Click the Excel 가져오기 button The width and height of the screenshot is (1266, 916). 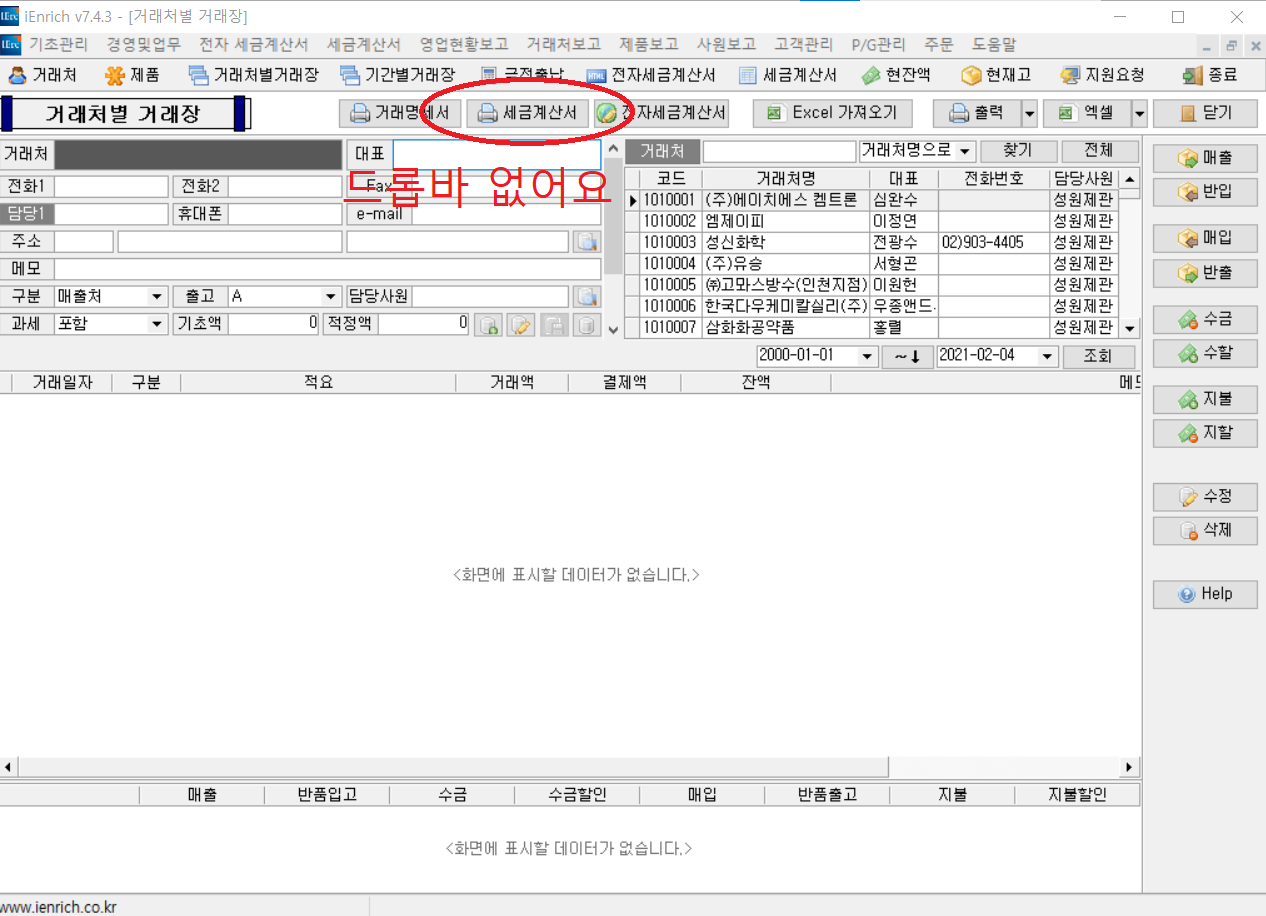832,113
